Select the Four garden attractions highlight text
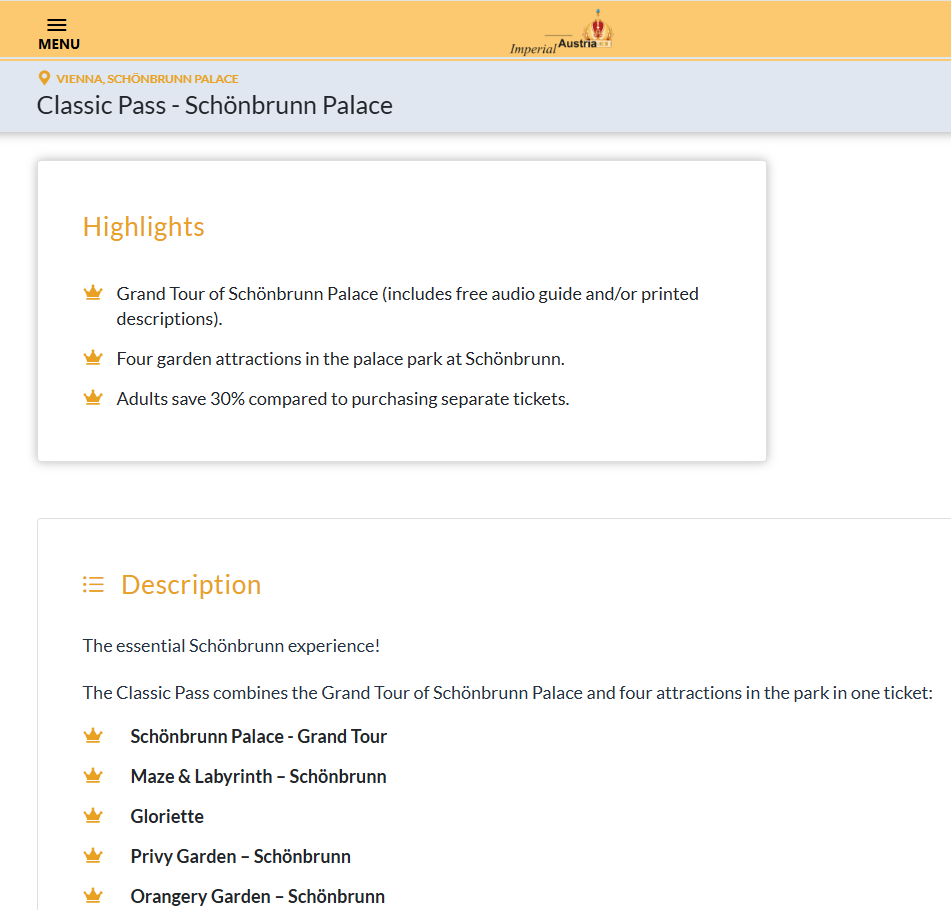Screen dimensions: 951x910 tap(340, 359)
